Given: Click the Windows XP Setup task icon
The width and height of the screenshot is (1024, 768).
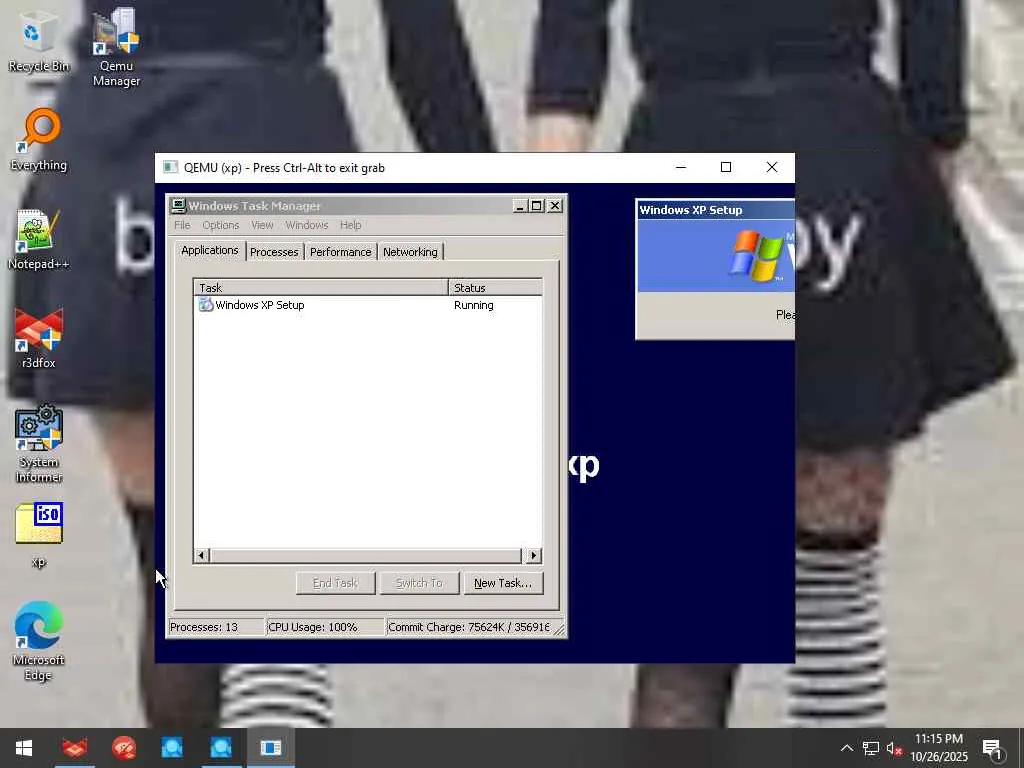Looking at the screenshot, I should [x=206, y=305].
